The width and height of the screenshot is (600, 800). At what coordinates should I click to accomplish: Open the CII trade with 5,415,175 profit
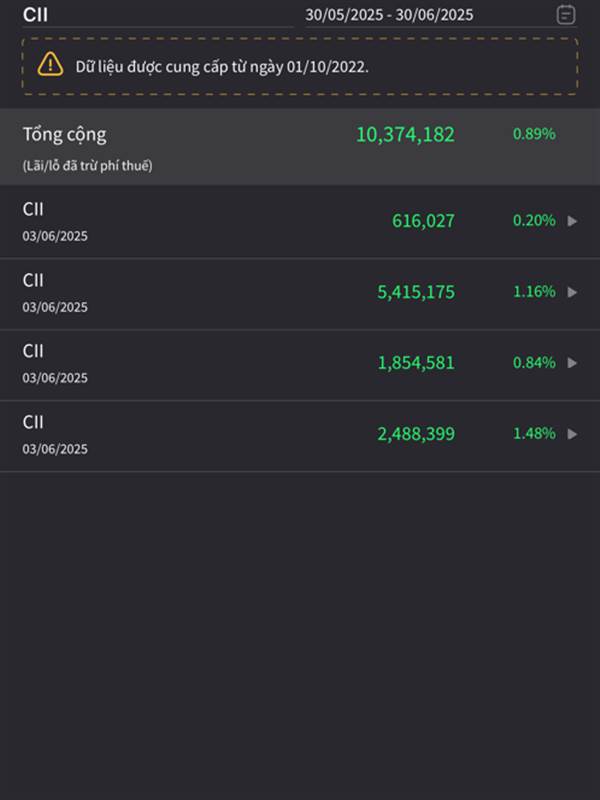(300, 293)
